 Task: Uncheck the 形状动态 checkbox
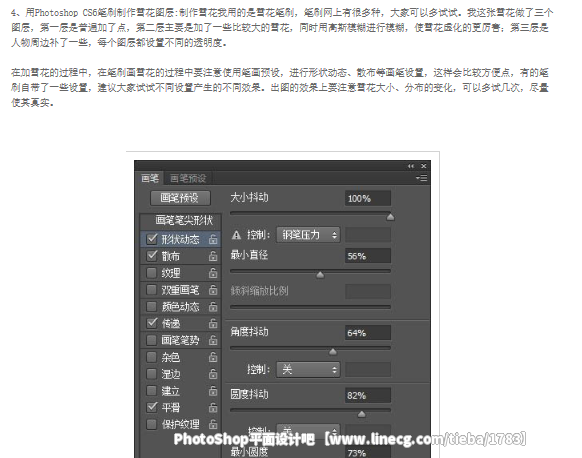(151, 239)
